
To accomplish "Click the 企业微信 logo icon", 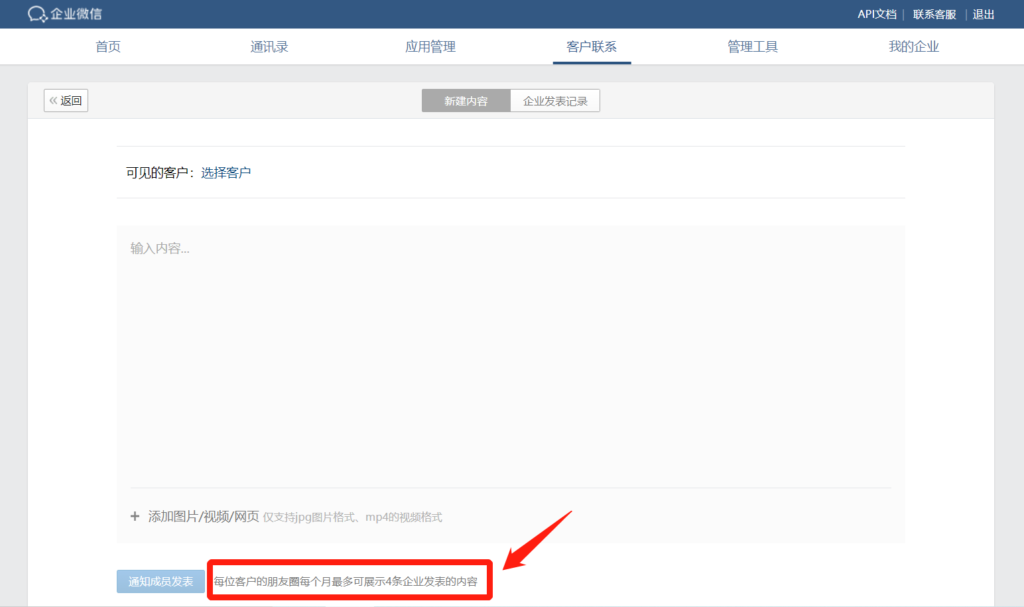I will tap(37, 14).
